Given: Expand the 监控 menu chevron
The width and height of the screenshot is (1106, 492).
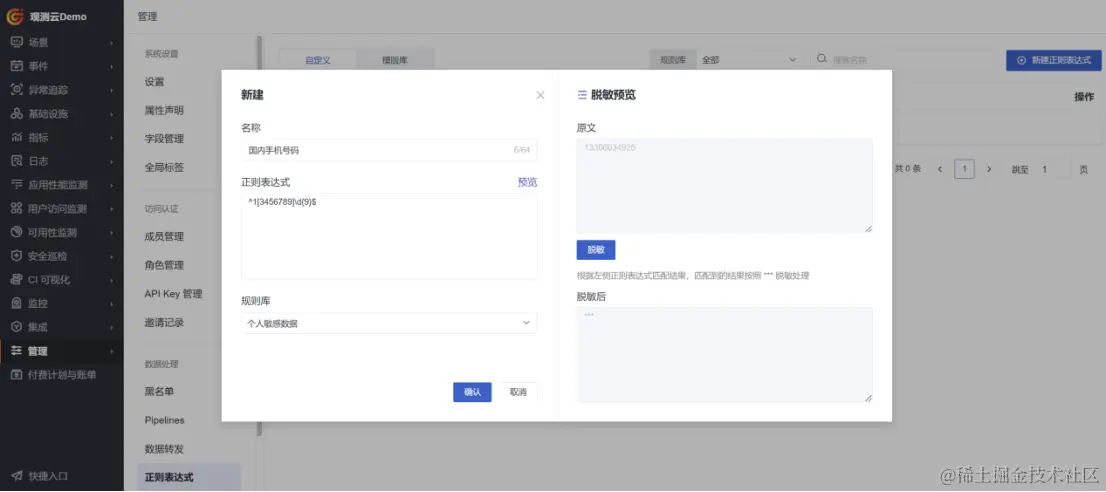Looking at the screenshot, I should [x=111, y=304].
